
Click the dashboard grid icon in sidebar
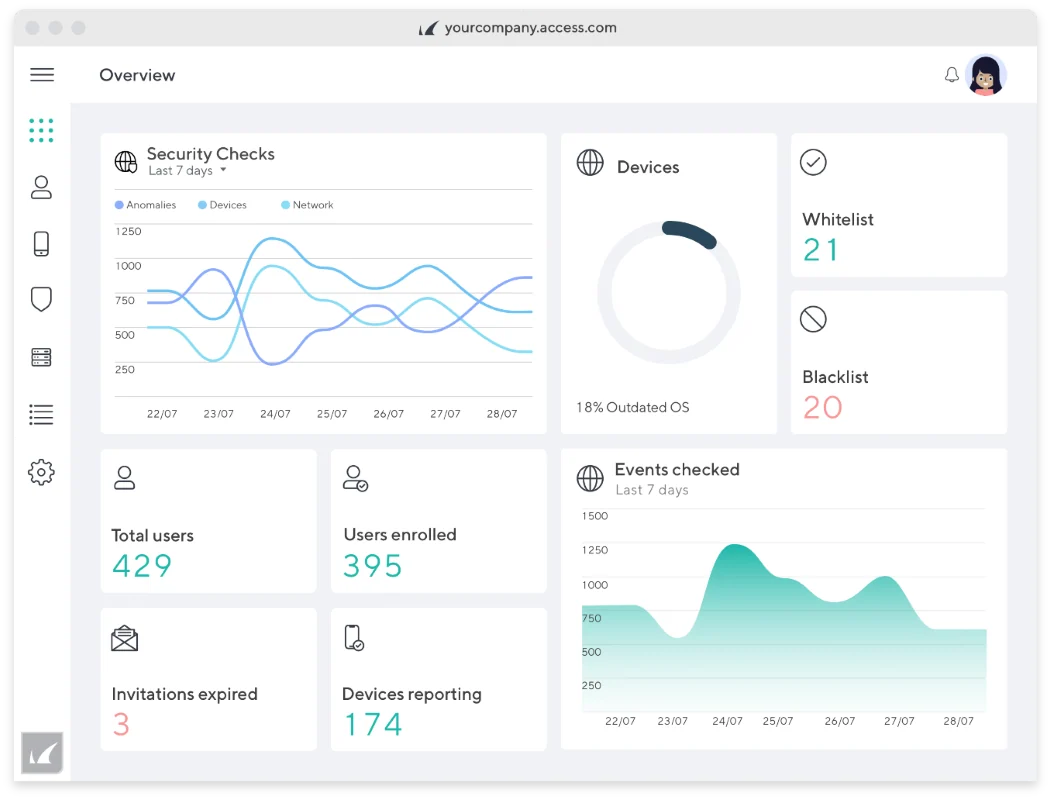41,130
